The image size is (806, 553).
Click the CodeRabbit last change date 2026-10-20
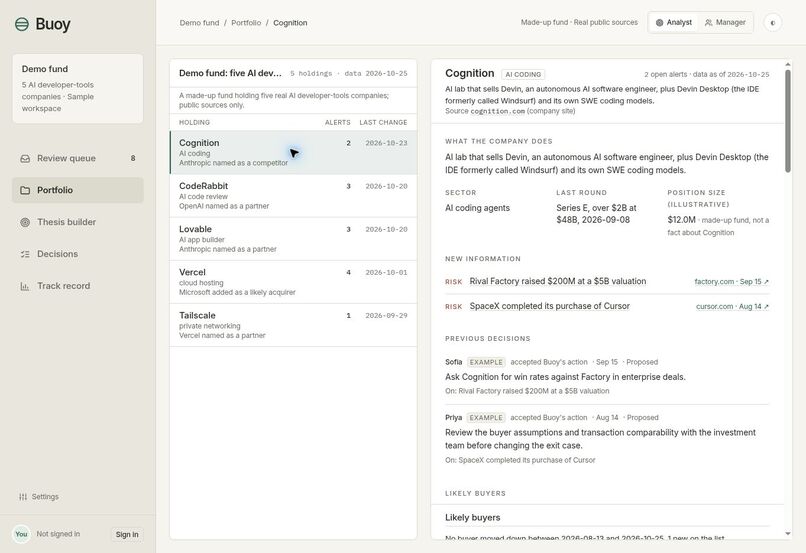(x=387, y=186)
